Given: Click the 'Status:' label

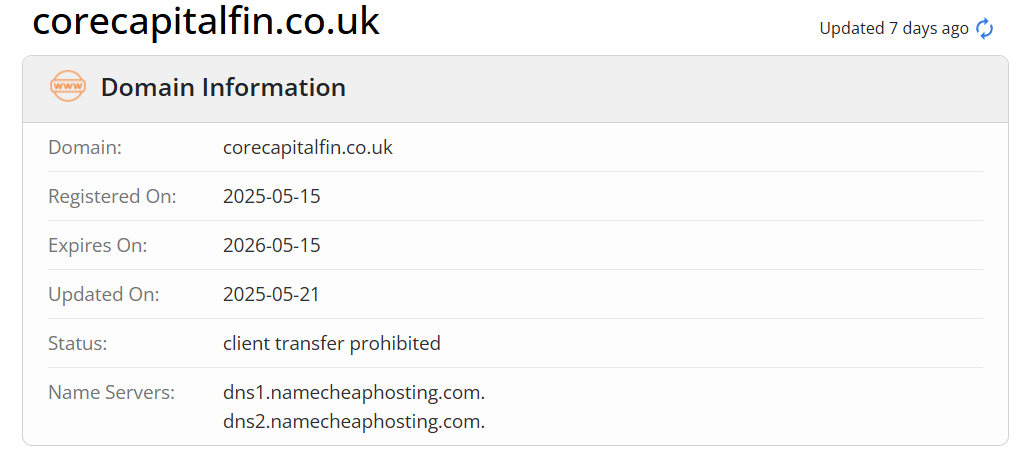Looking at the screenshot, I should 77,343.
